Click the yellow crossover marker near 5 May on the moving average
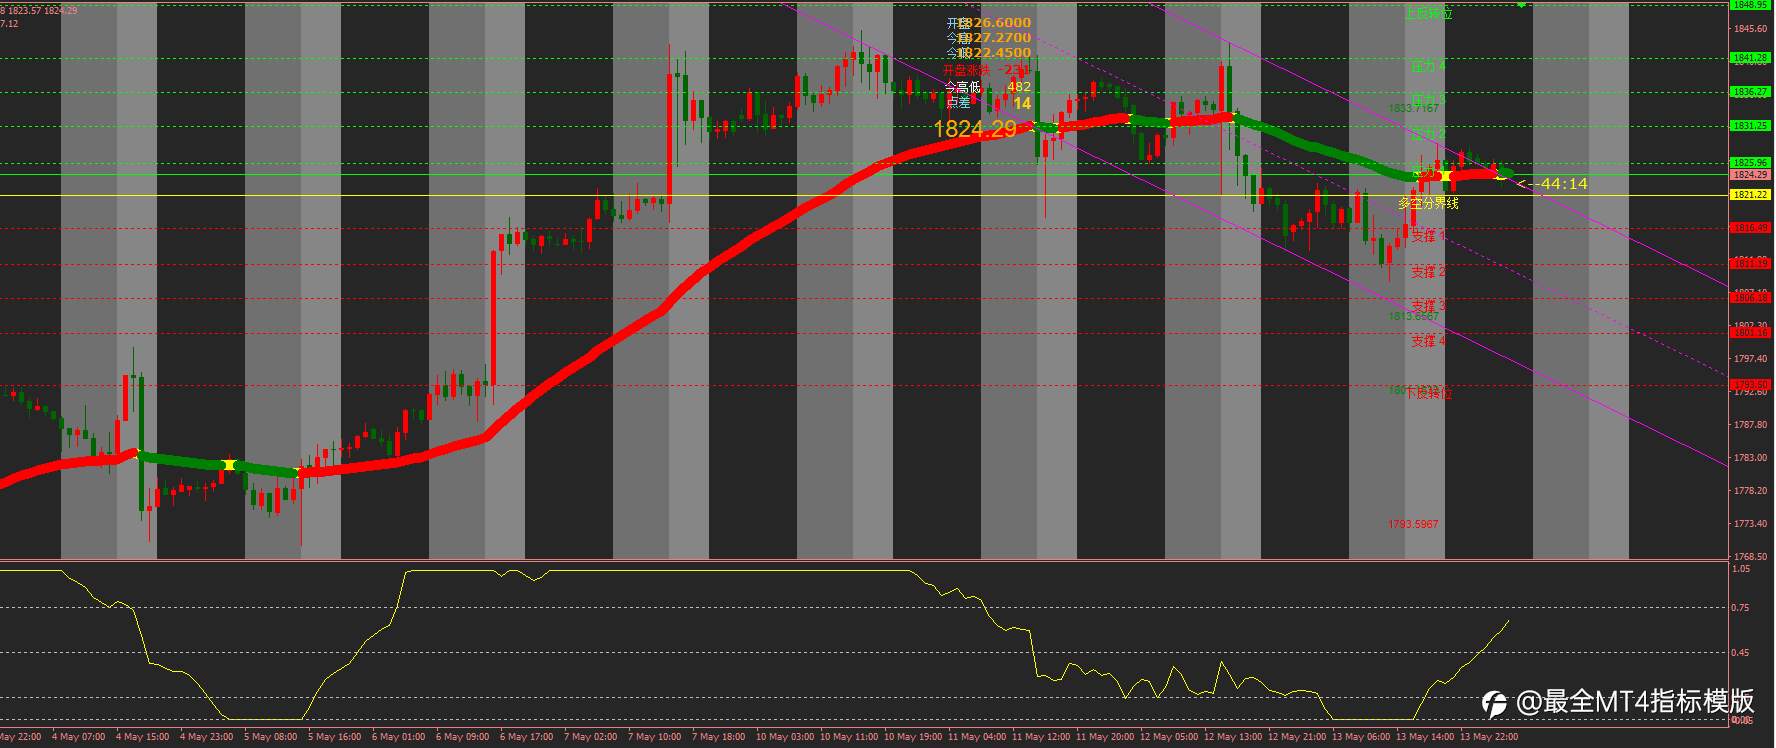The width and height of the screenshot is (1776, 748). 229,465
